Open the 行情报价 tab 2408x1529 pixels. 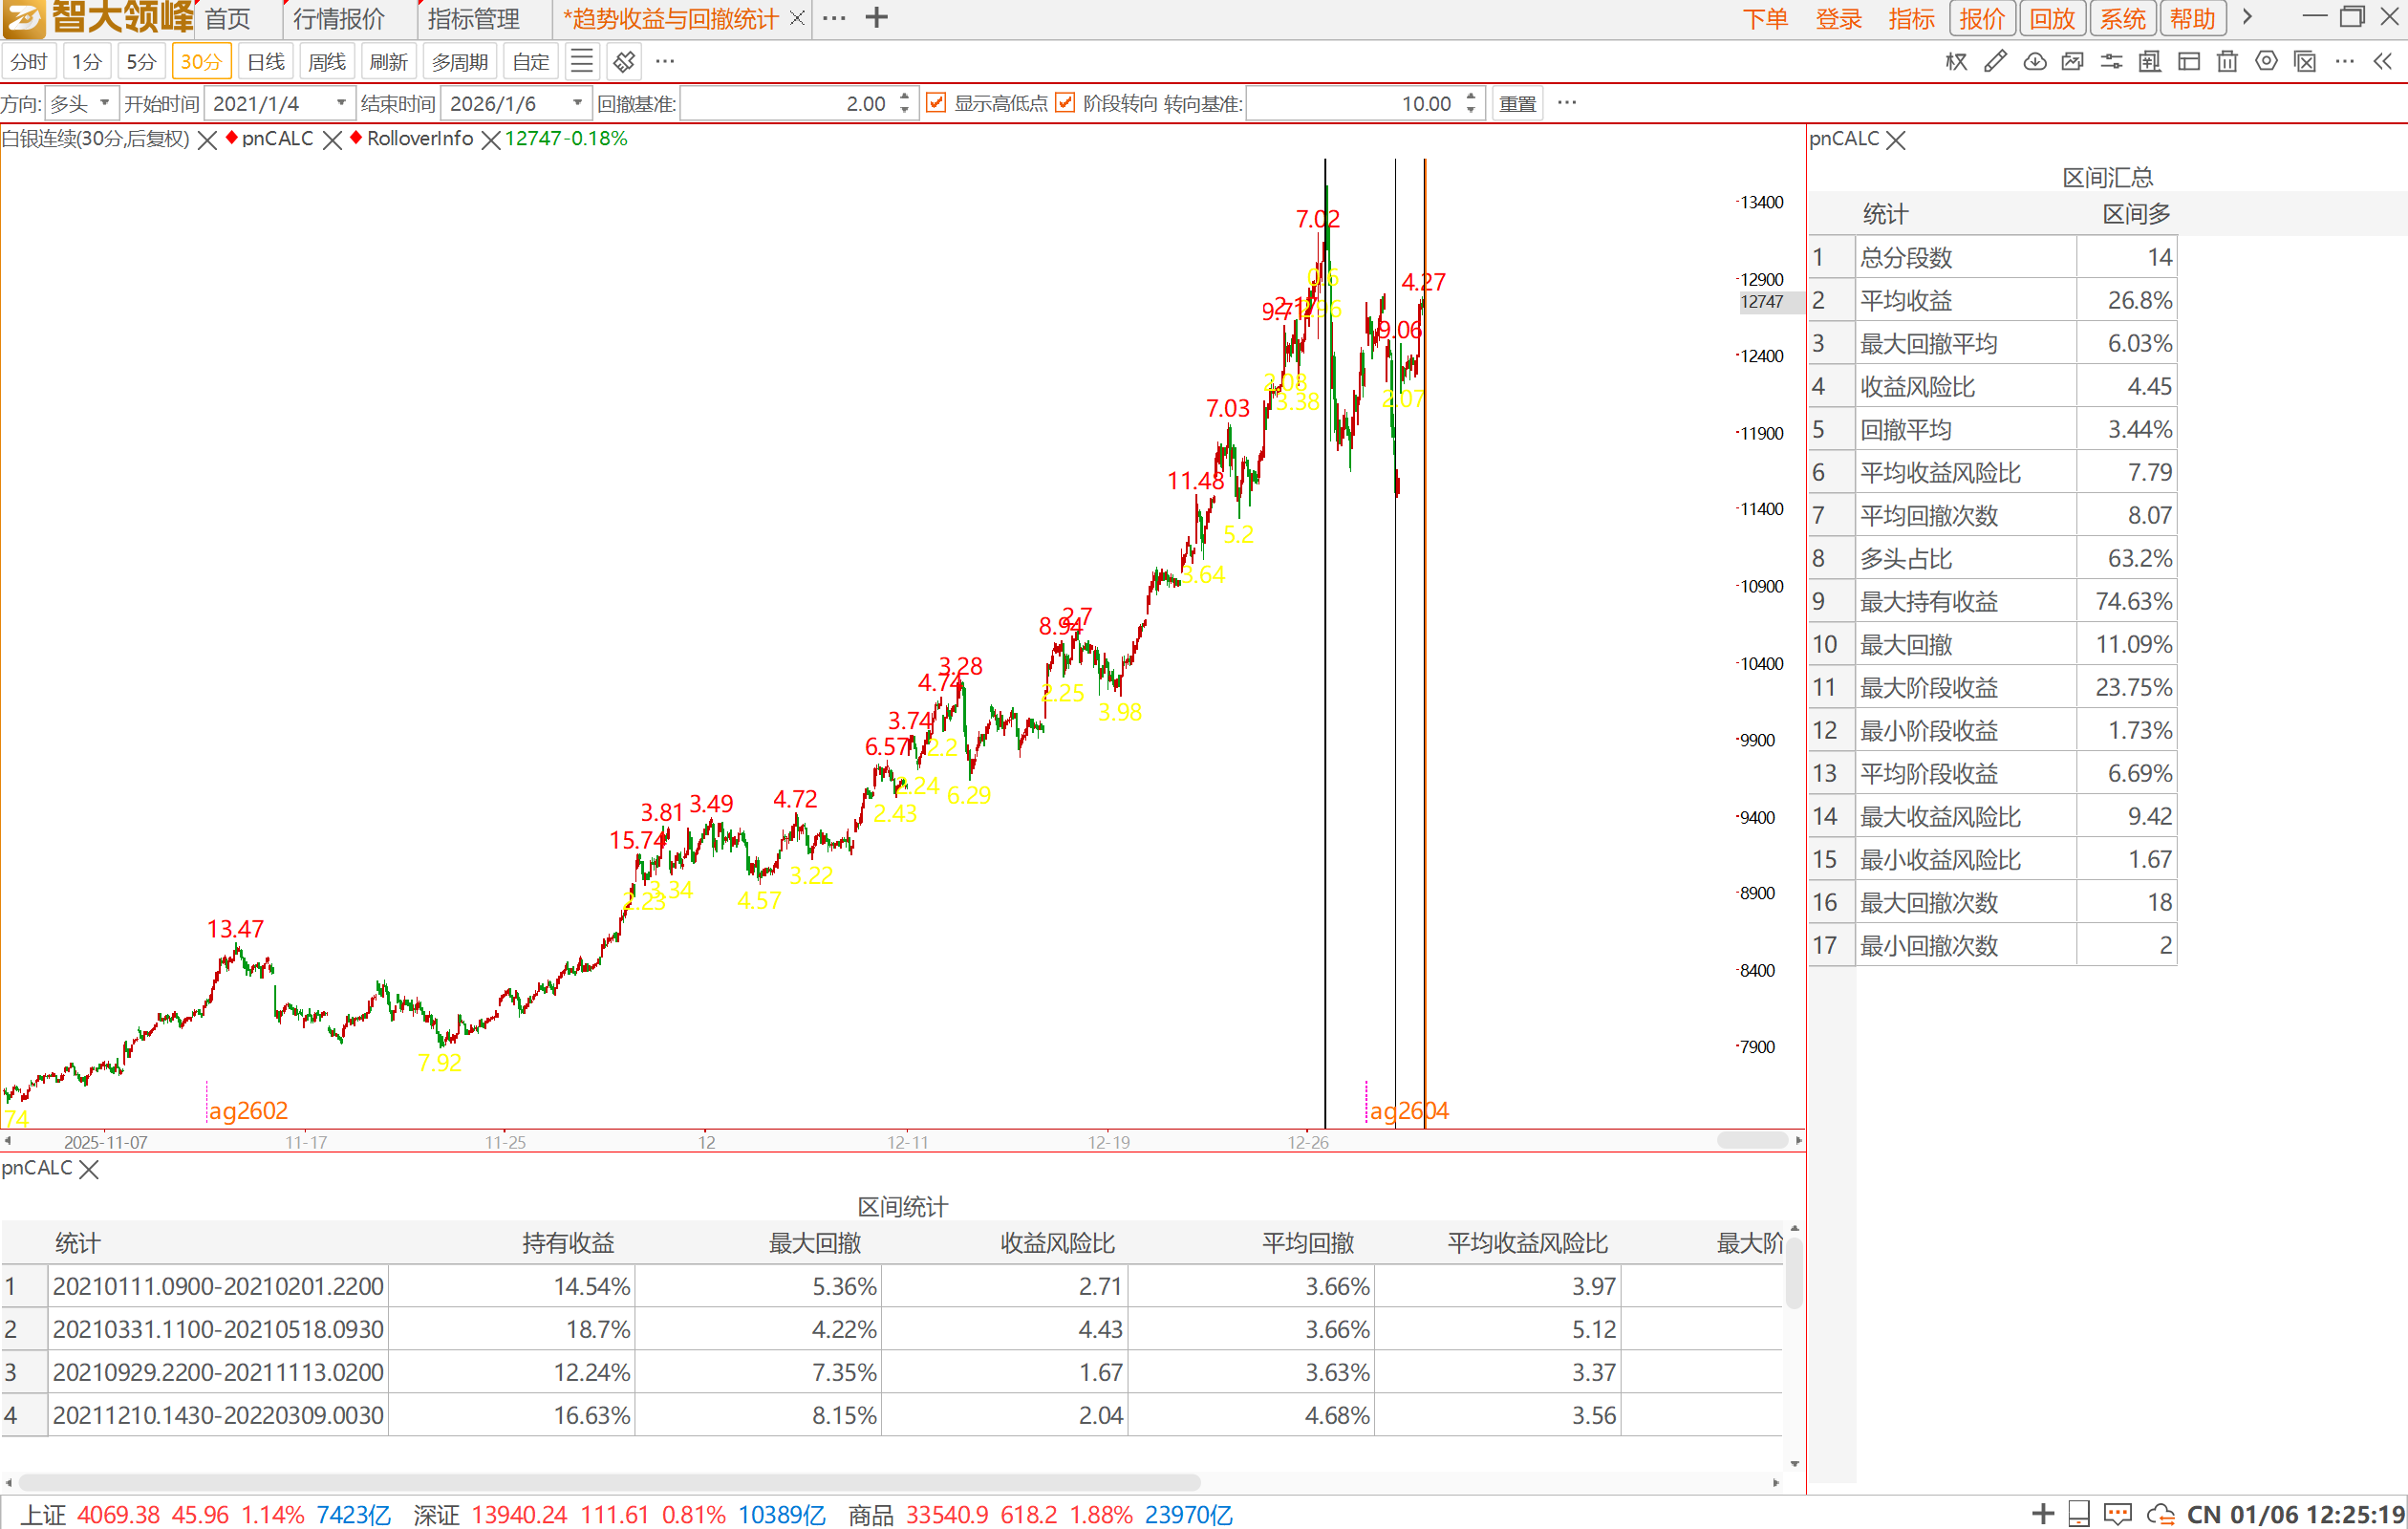(x=339, y=19)
